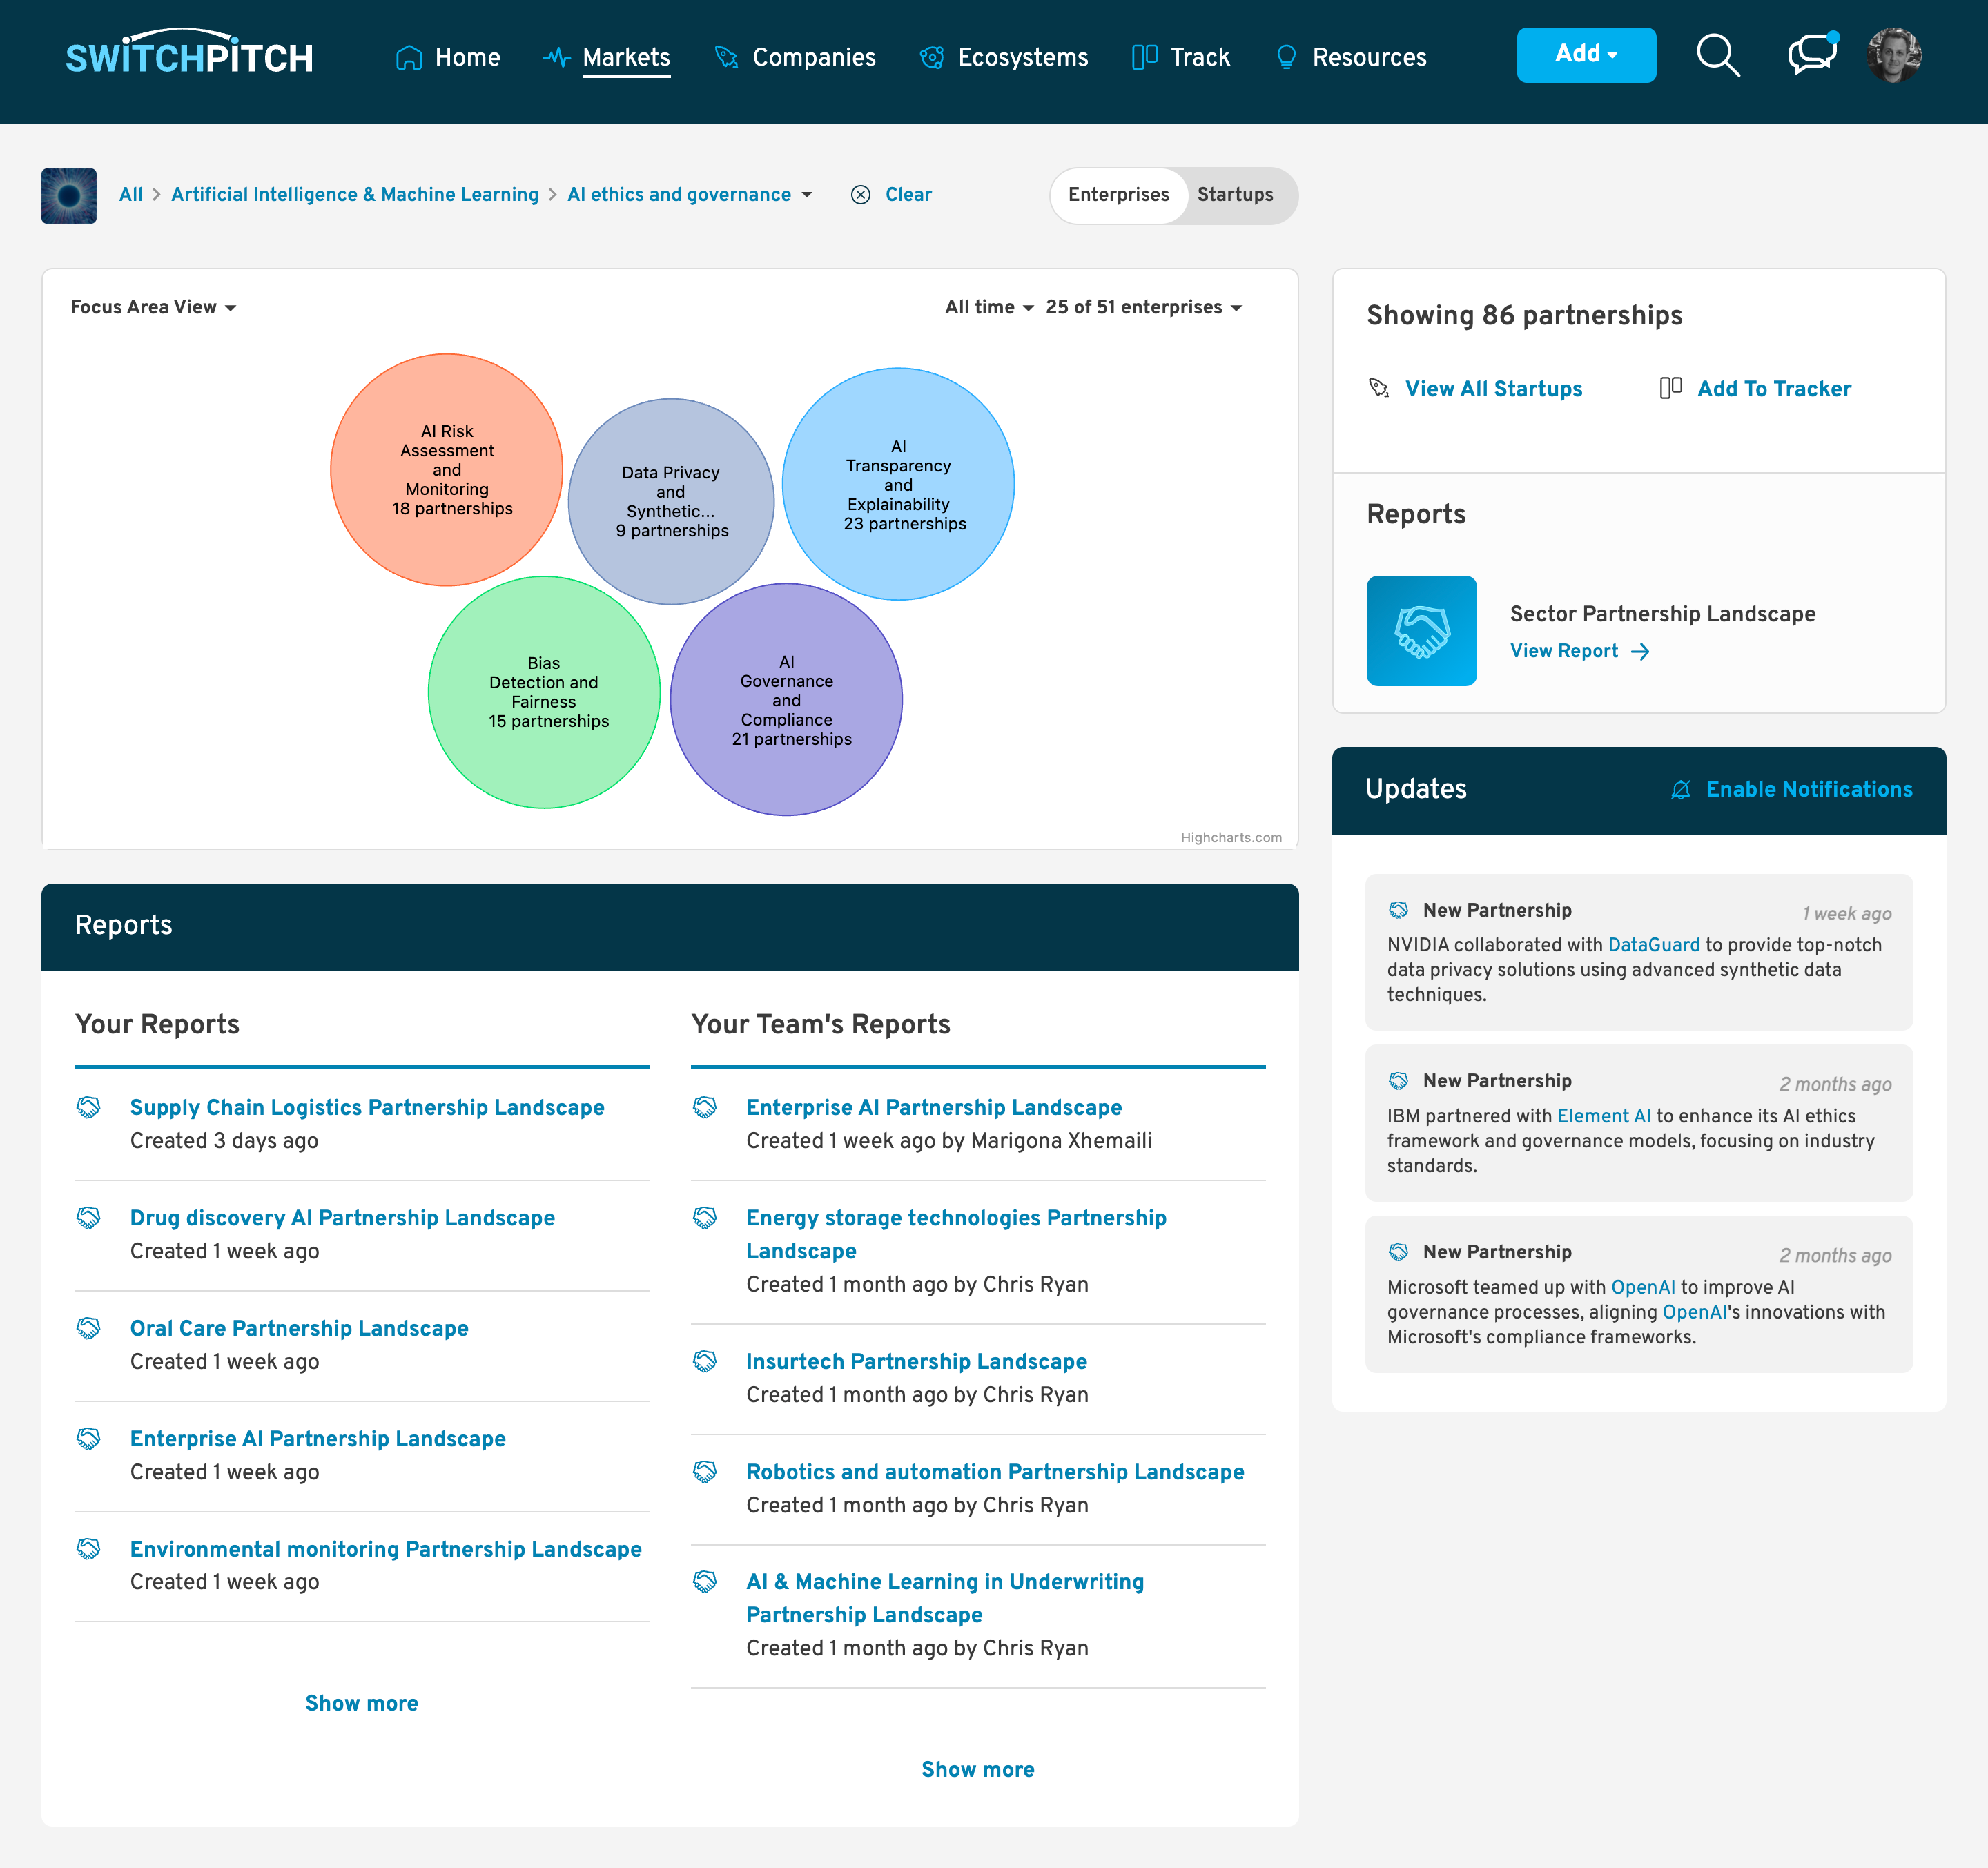
Task: Open Oral Care Partnership Landscape report
Action: pos(299,1328)
